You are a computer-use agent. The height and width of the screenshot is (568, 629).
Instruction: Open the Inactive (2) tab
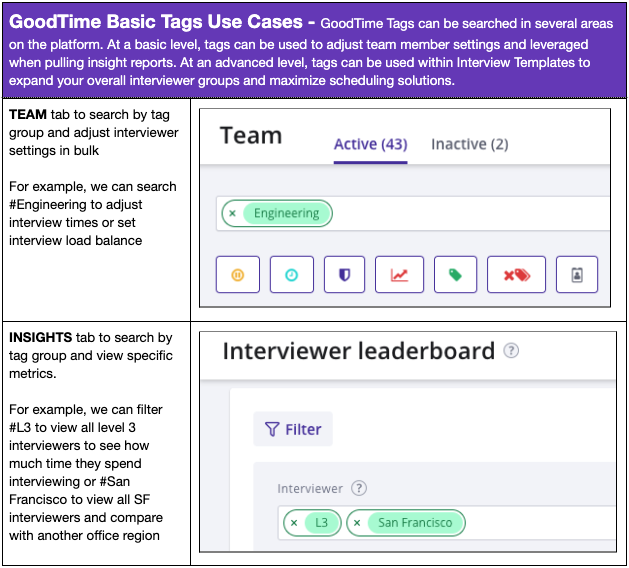coord(469,144)
